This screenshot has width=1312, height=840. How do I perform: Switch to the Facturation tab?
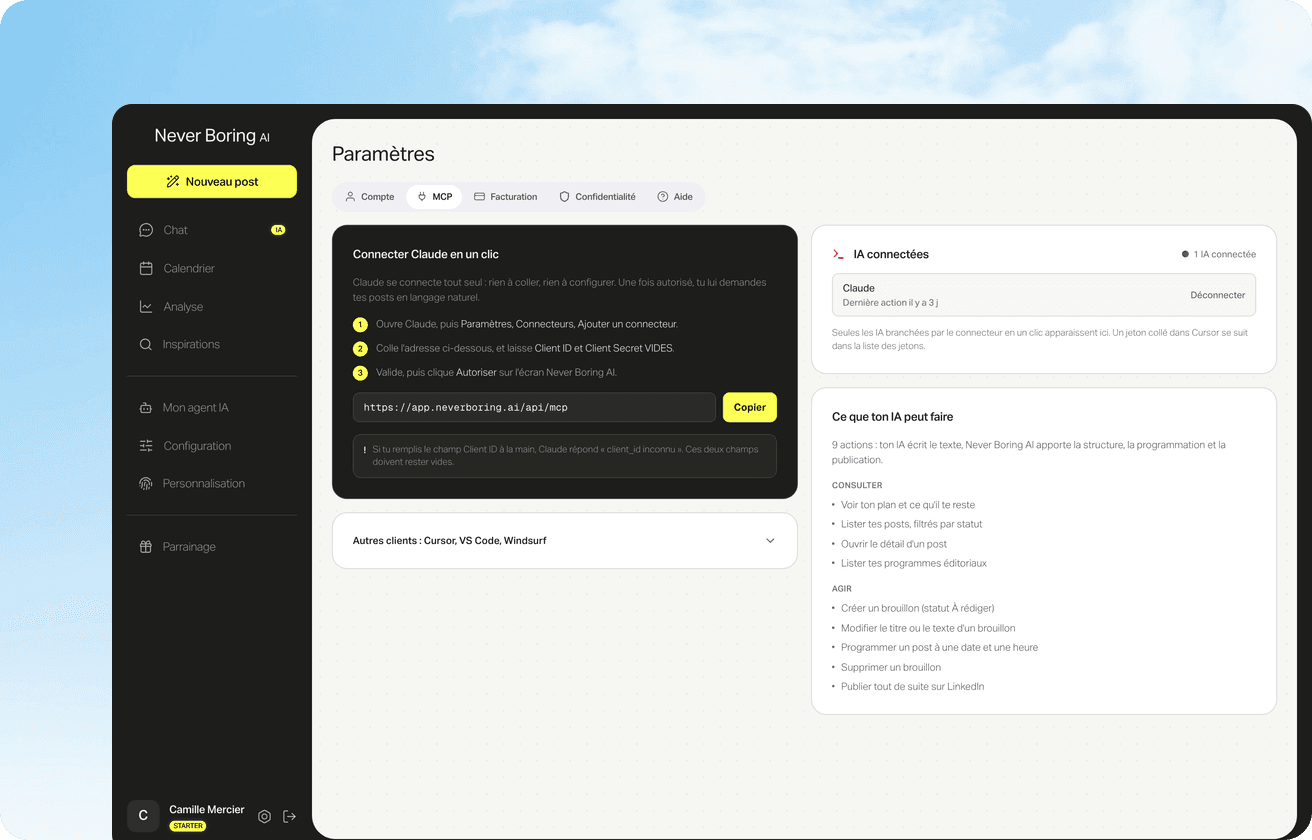click(x=505, y=197)
